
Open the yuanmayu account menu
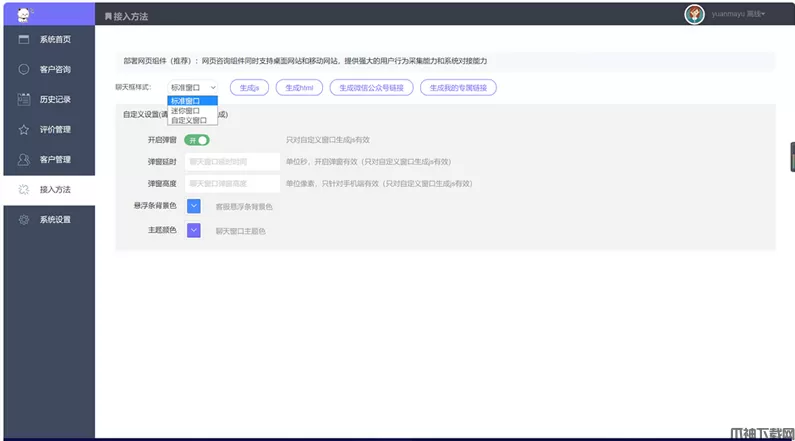click(738, 14)
